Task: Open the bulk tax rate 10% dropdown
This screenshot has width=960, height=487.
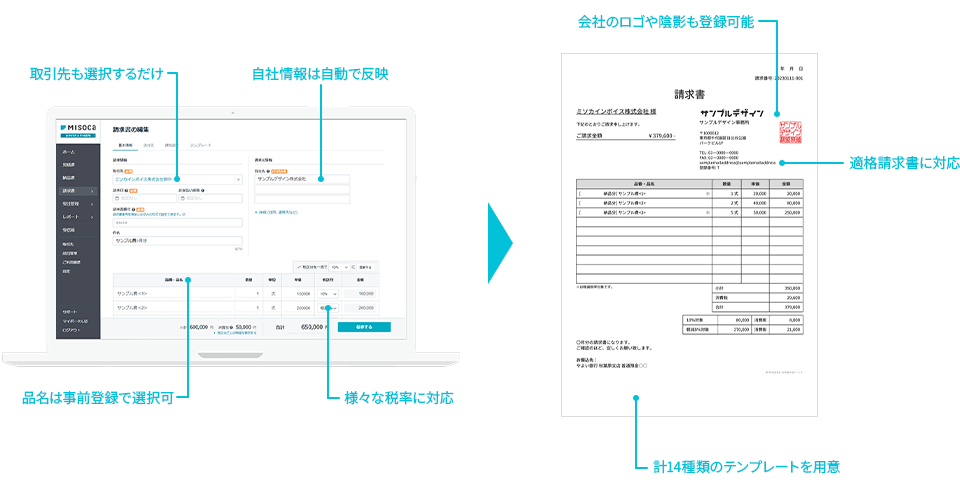Action: [x=339, y=268]
